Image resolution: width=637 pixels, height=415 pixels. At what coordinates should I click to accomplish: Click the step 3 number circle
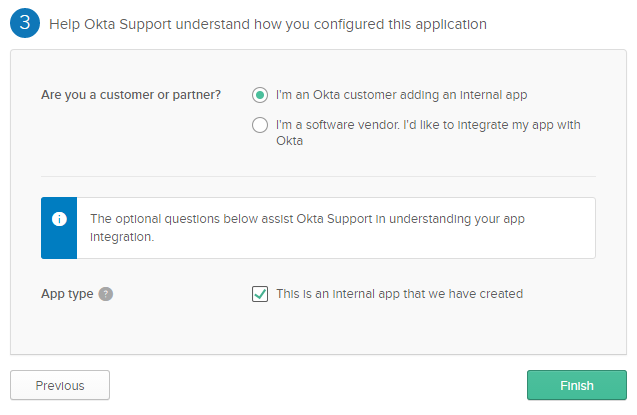(x=25, y=23)
